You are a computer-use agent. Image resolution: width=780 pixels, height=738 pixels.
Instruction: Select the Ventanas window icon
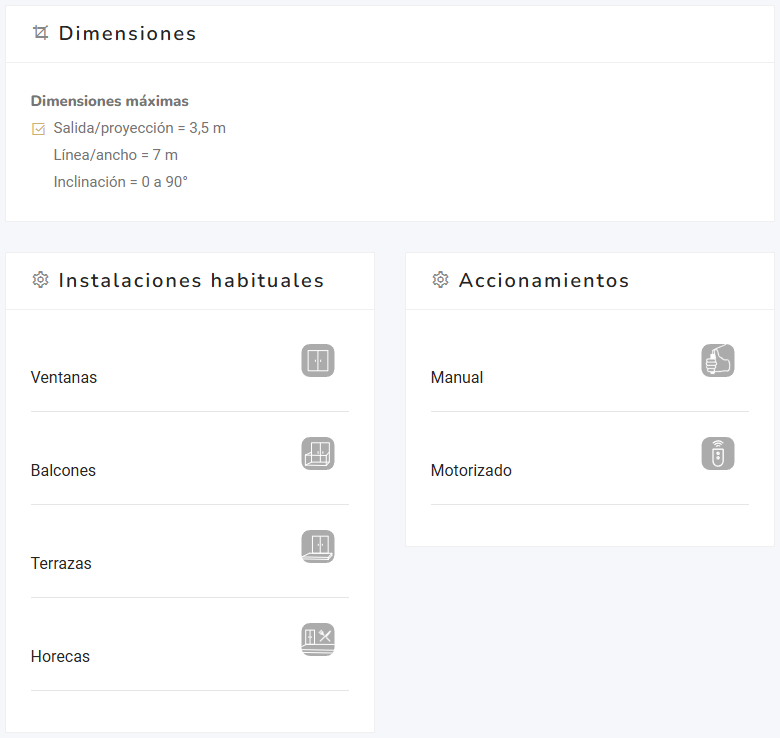pos(318,361)
